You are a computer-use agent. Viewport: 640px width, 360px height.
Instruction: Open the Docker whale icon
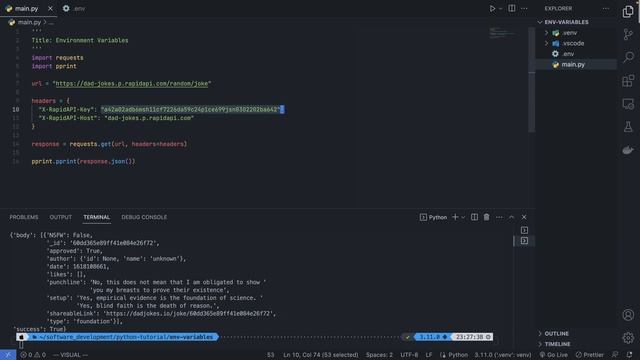click(x=628, y=150)
